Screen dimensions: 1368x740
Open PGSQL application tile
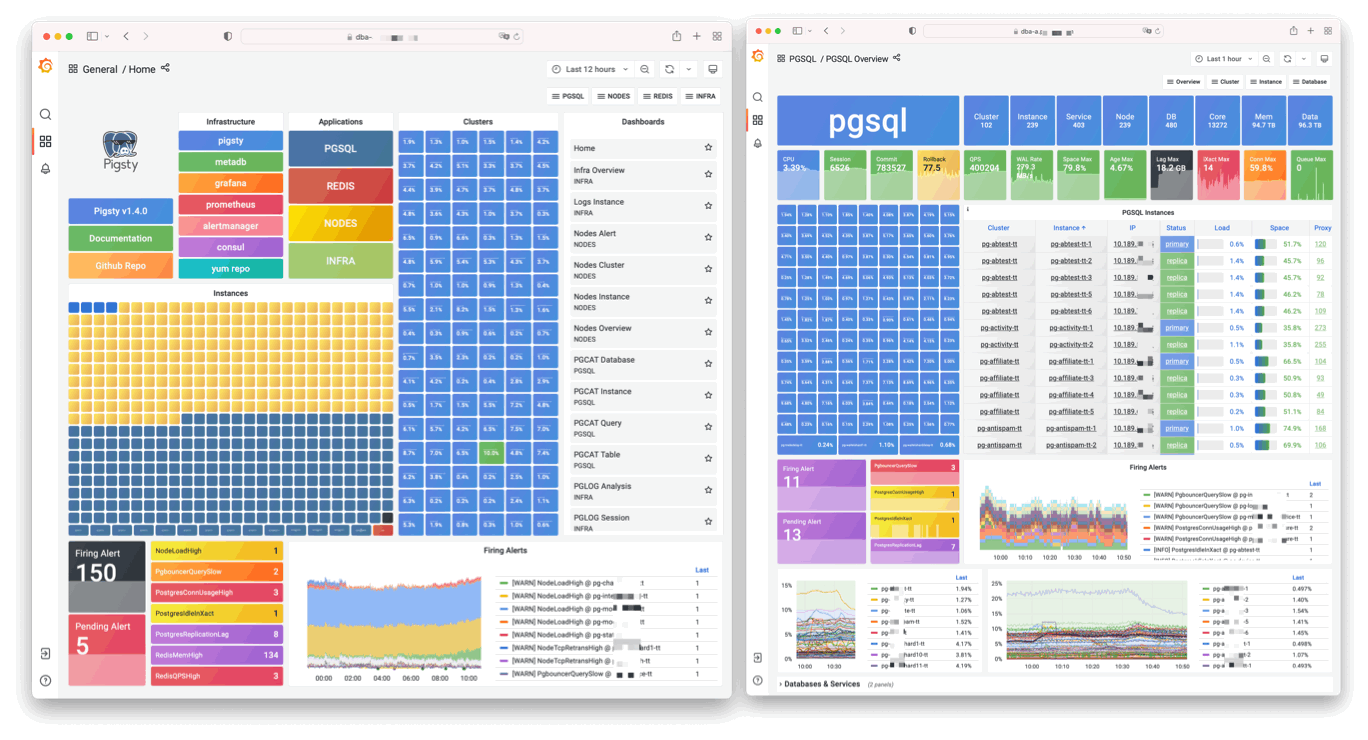pyautogui.click(x=341, y=148)
